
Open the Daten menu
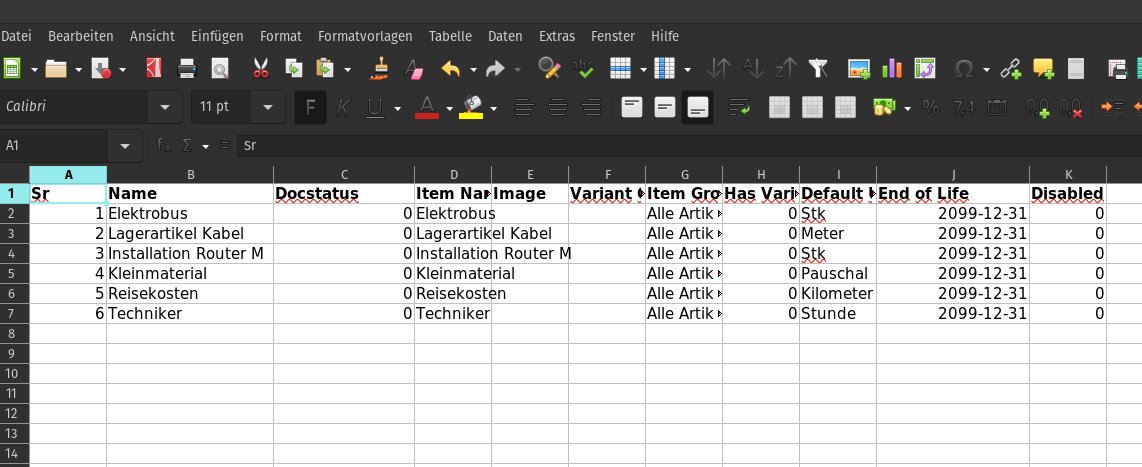[505, 36]
